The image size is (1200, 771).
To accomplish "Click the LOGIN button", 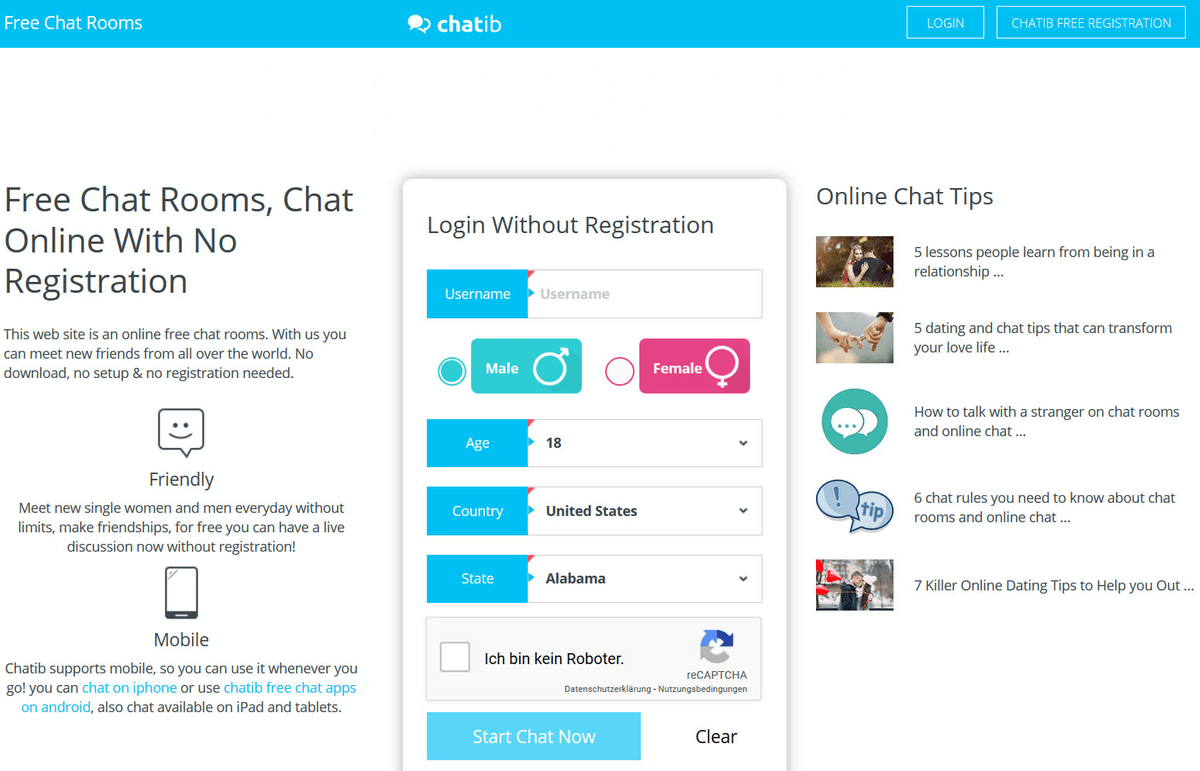I will click(944, 21).
